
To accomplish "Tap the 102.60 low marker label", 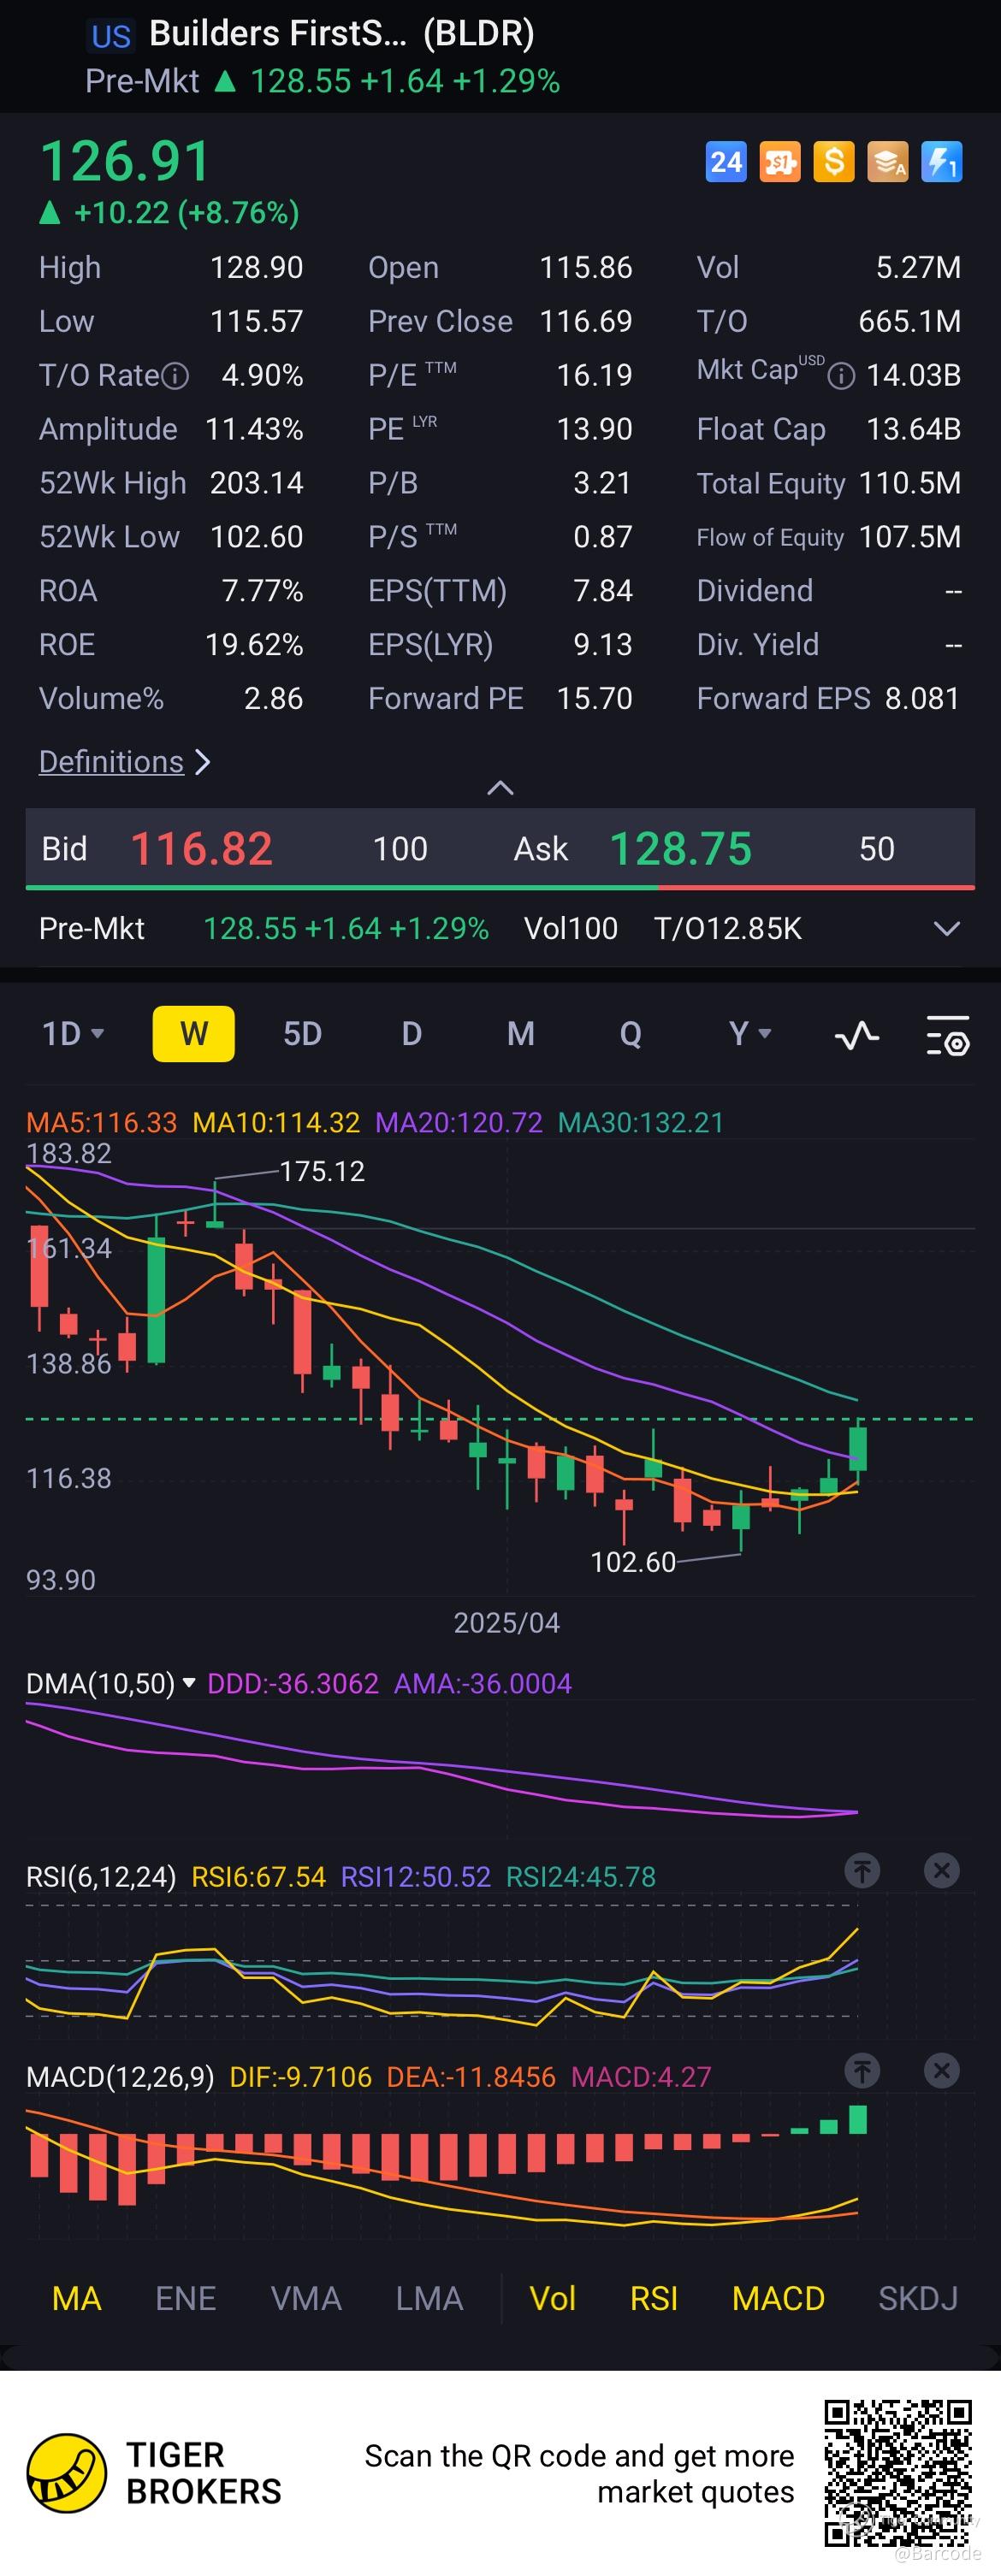I will pyautogui.click(x=633, y=1562).
